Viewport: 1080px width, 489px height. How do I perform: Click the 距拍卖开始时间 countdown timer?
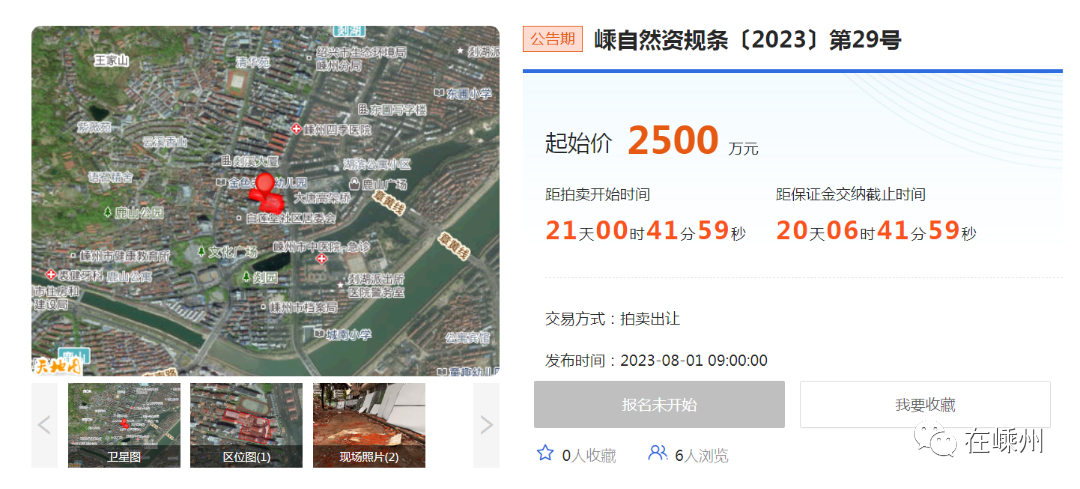[646, 232]
